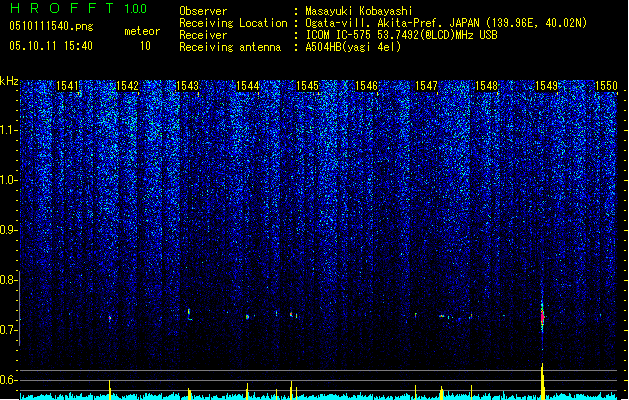This screenshot has height=400, width=629.
Task: Click the 1542 time marker
Action: coord(127,86)
